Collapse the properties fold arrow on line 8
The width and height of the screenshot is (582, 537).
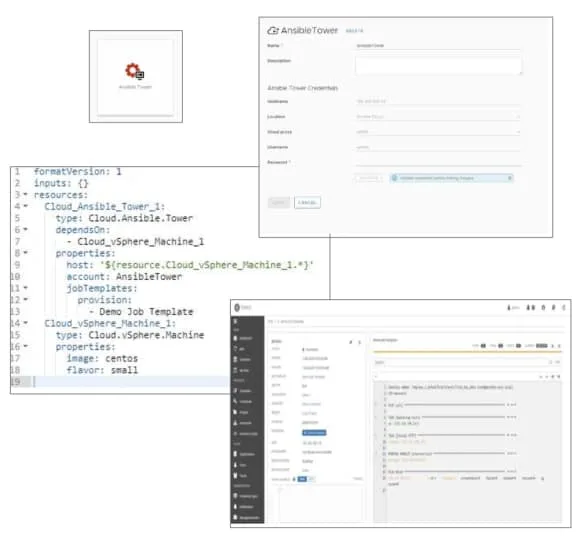pos(26,252)
